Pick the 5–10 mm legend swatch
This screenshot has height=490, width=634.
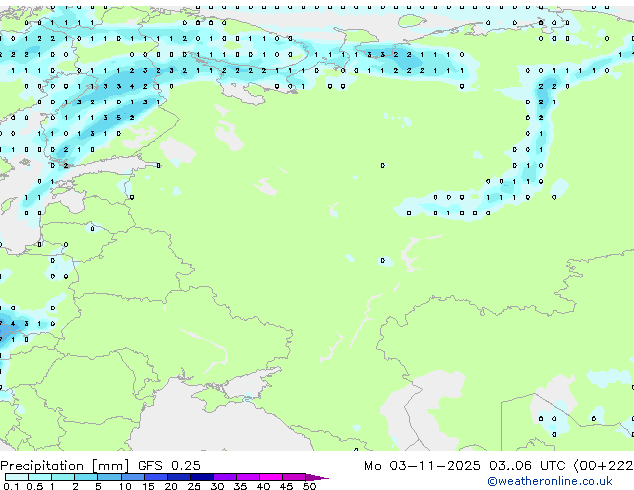pos(109,477)
